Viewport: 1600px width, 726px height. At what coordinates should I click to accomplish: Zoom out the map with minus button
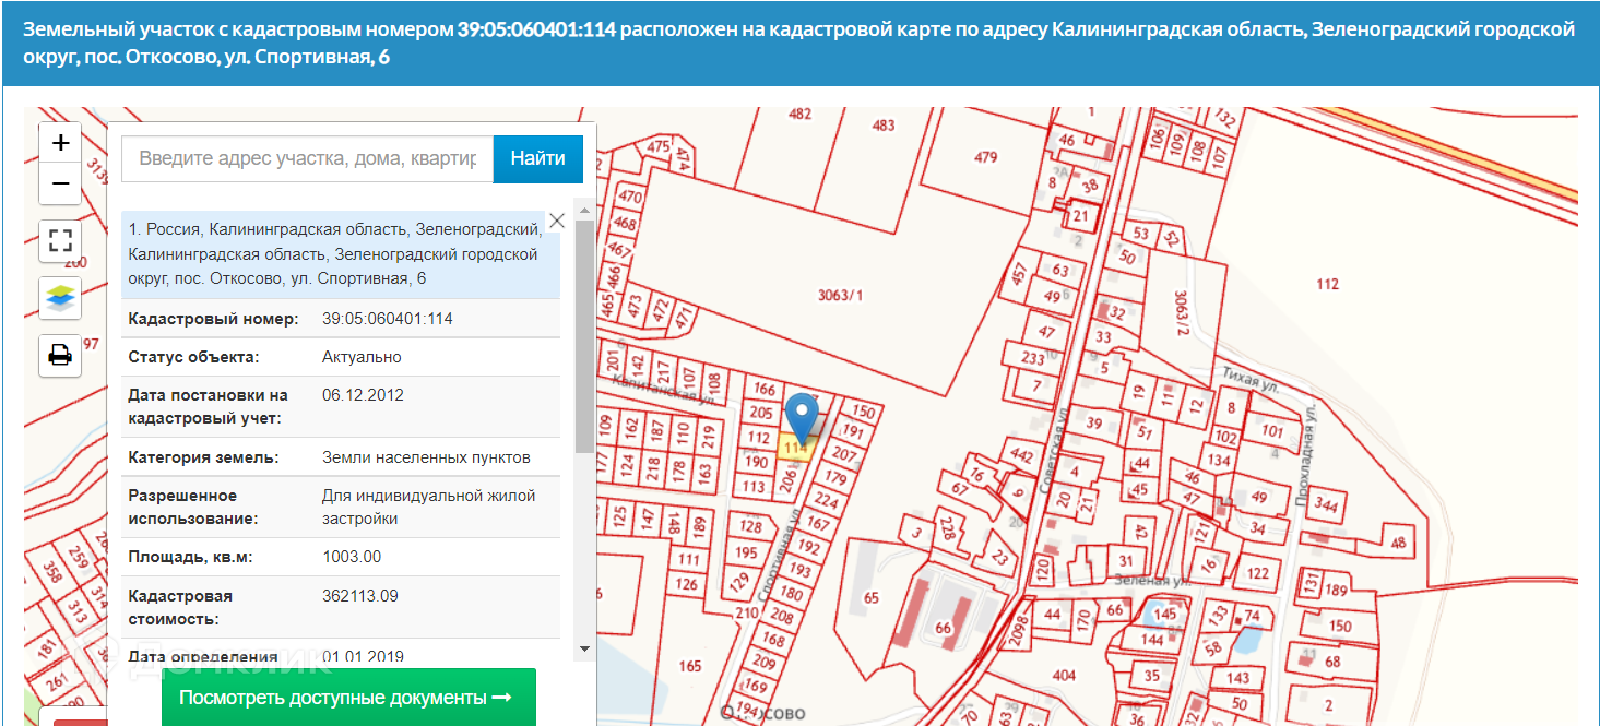tap(60, 184)
